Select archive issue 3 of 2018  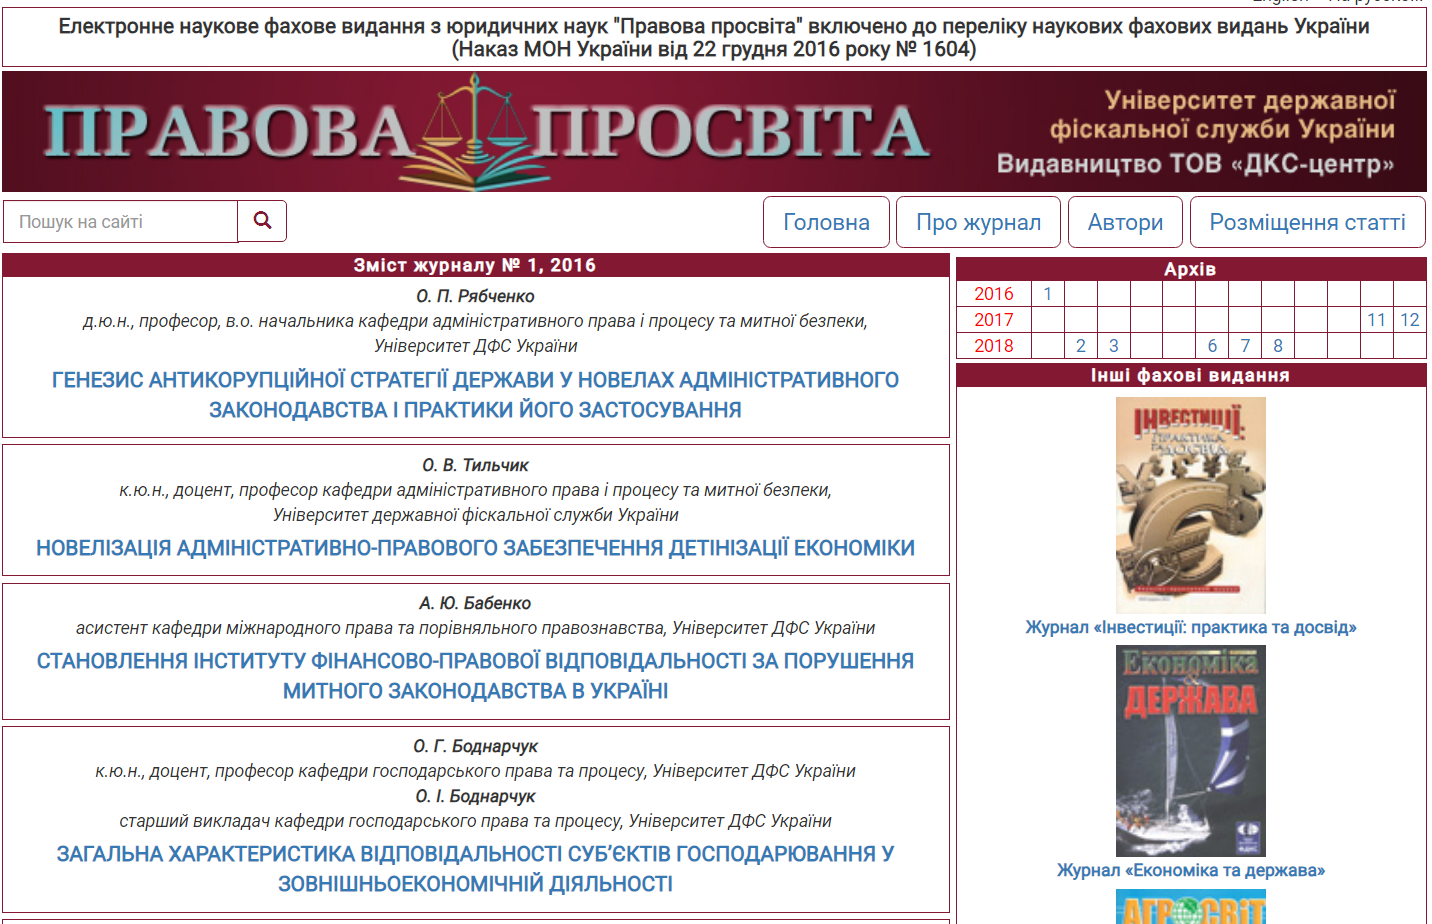tap(1113, 346)
